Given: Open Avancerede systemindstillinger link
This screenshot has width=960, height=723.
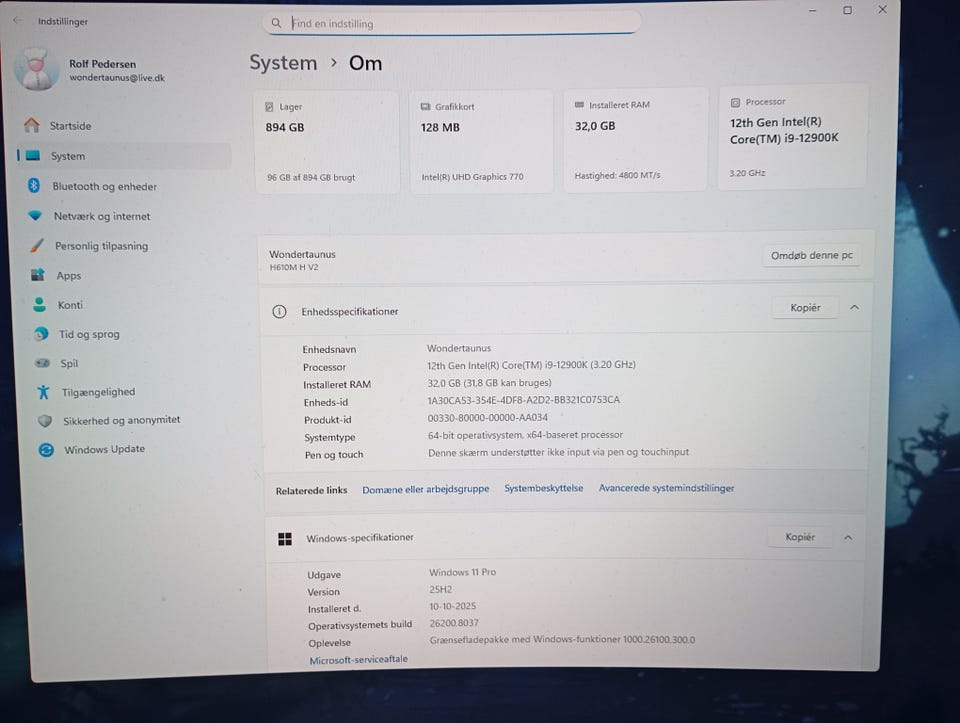Looking at the screenshot, I should click(666, 488).
